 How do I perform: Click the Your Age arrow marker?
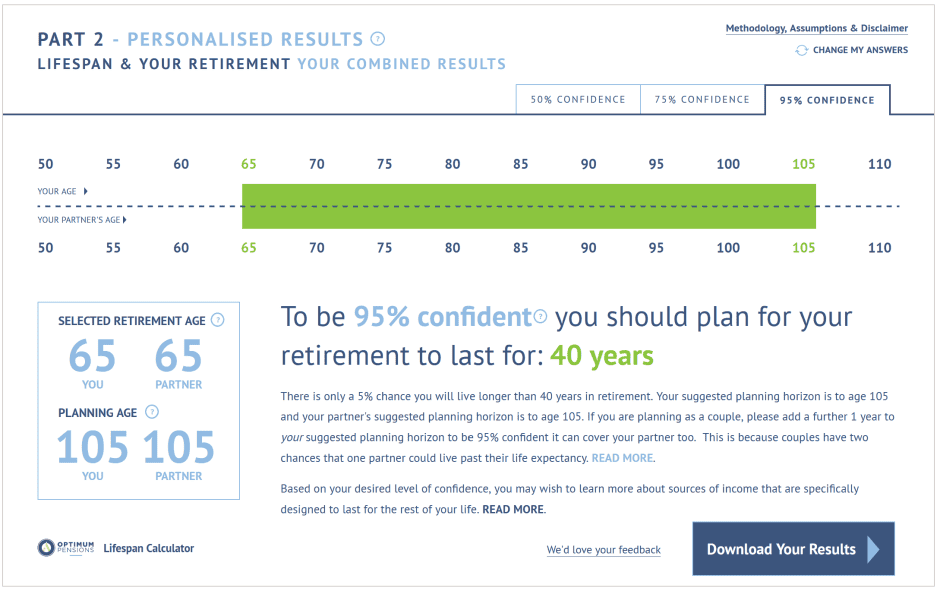tap(86, 191)
